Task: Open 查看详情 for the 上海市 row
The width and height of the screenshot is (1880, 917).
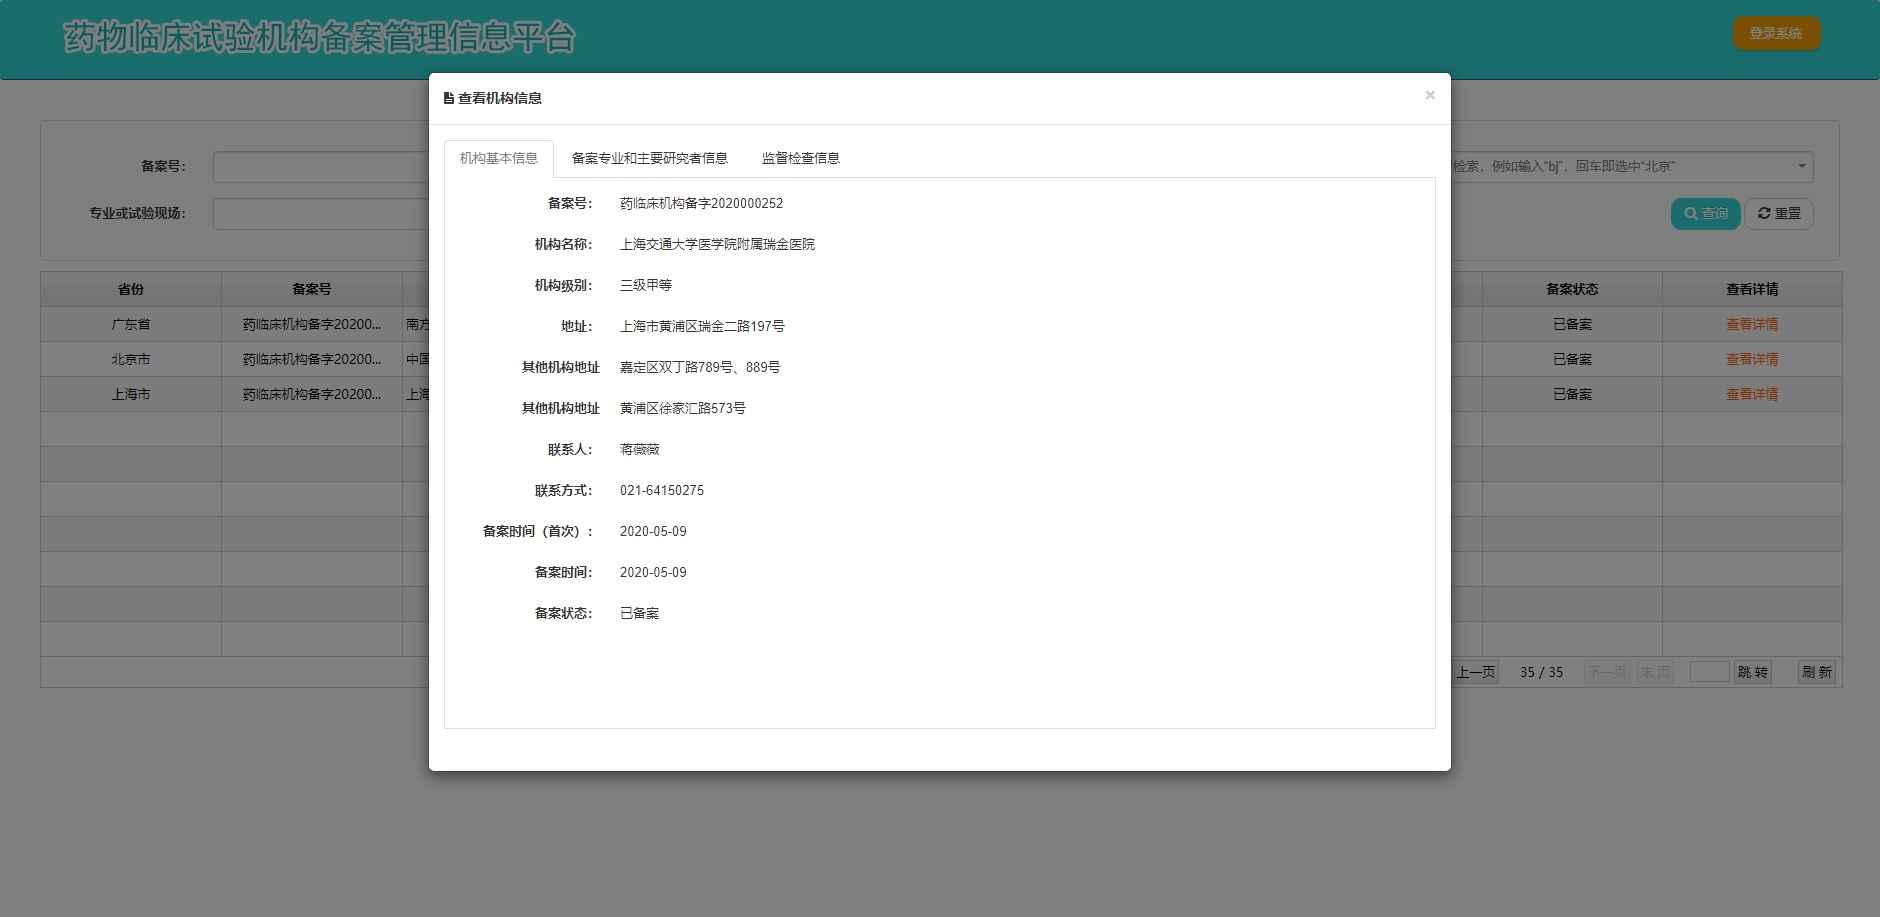Action: click(x=1751, y=395)
